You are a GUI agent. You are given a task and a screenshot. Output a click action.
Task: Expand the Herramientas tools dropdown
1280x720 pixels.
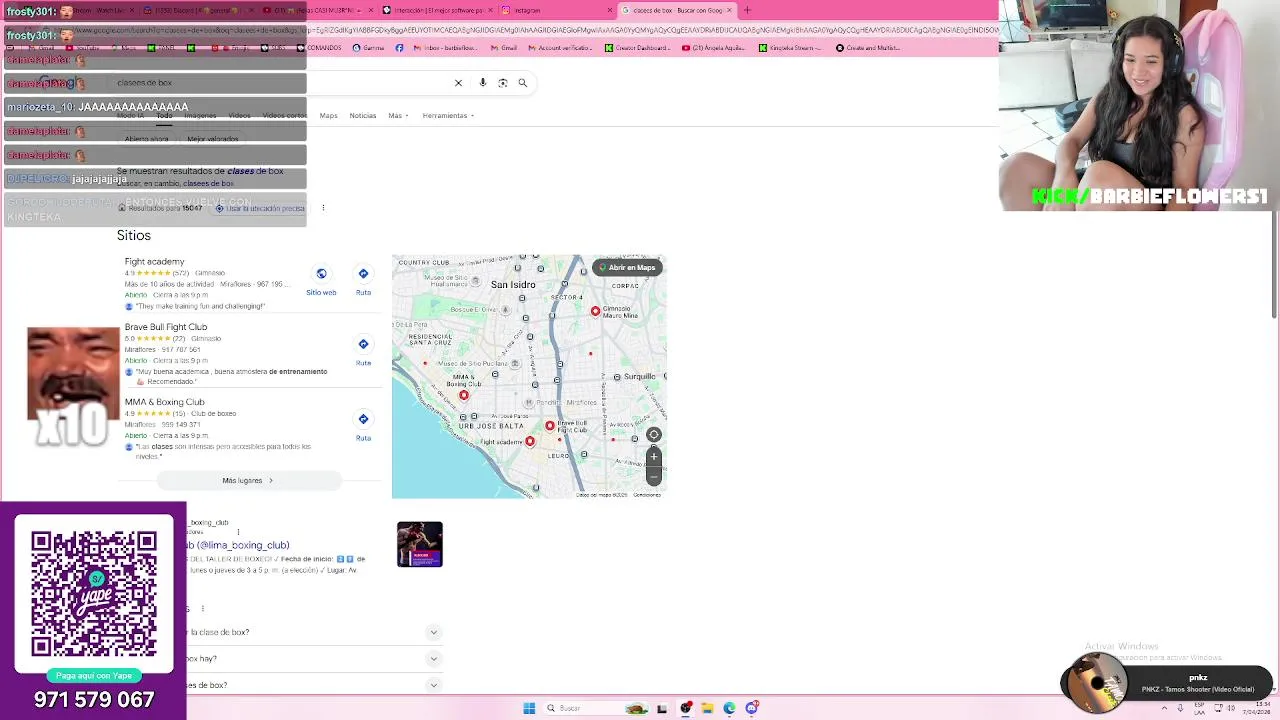(x=448, y=116)
